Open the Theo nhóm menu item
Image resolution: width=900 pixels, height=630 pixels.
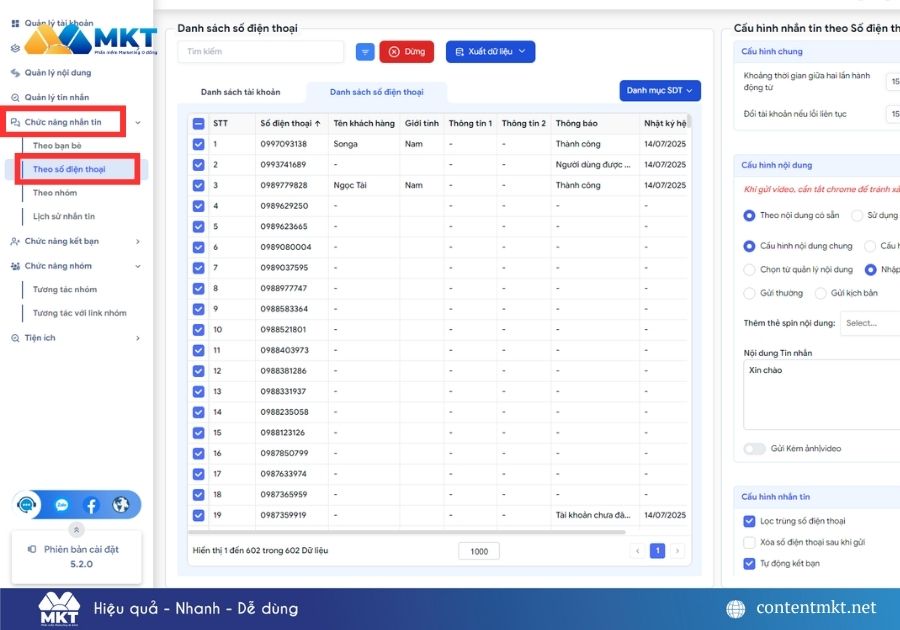coord(55,193)
